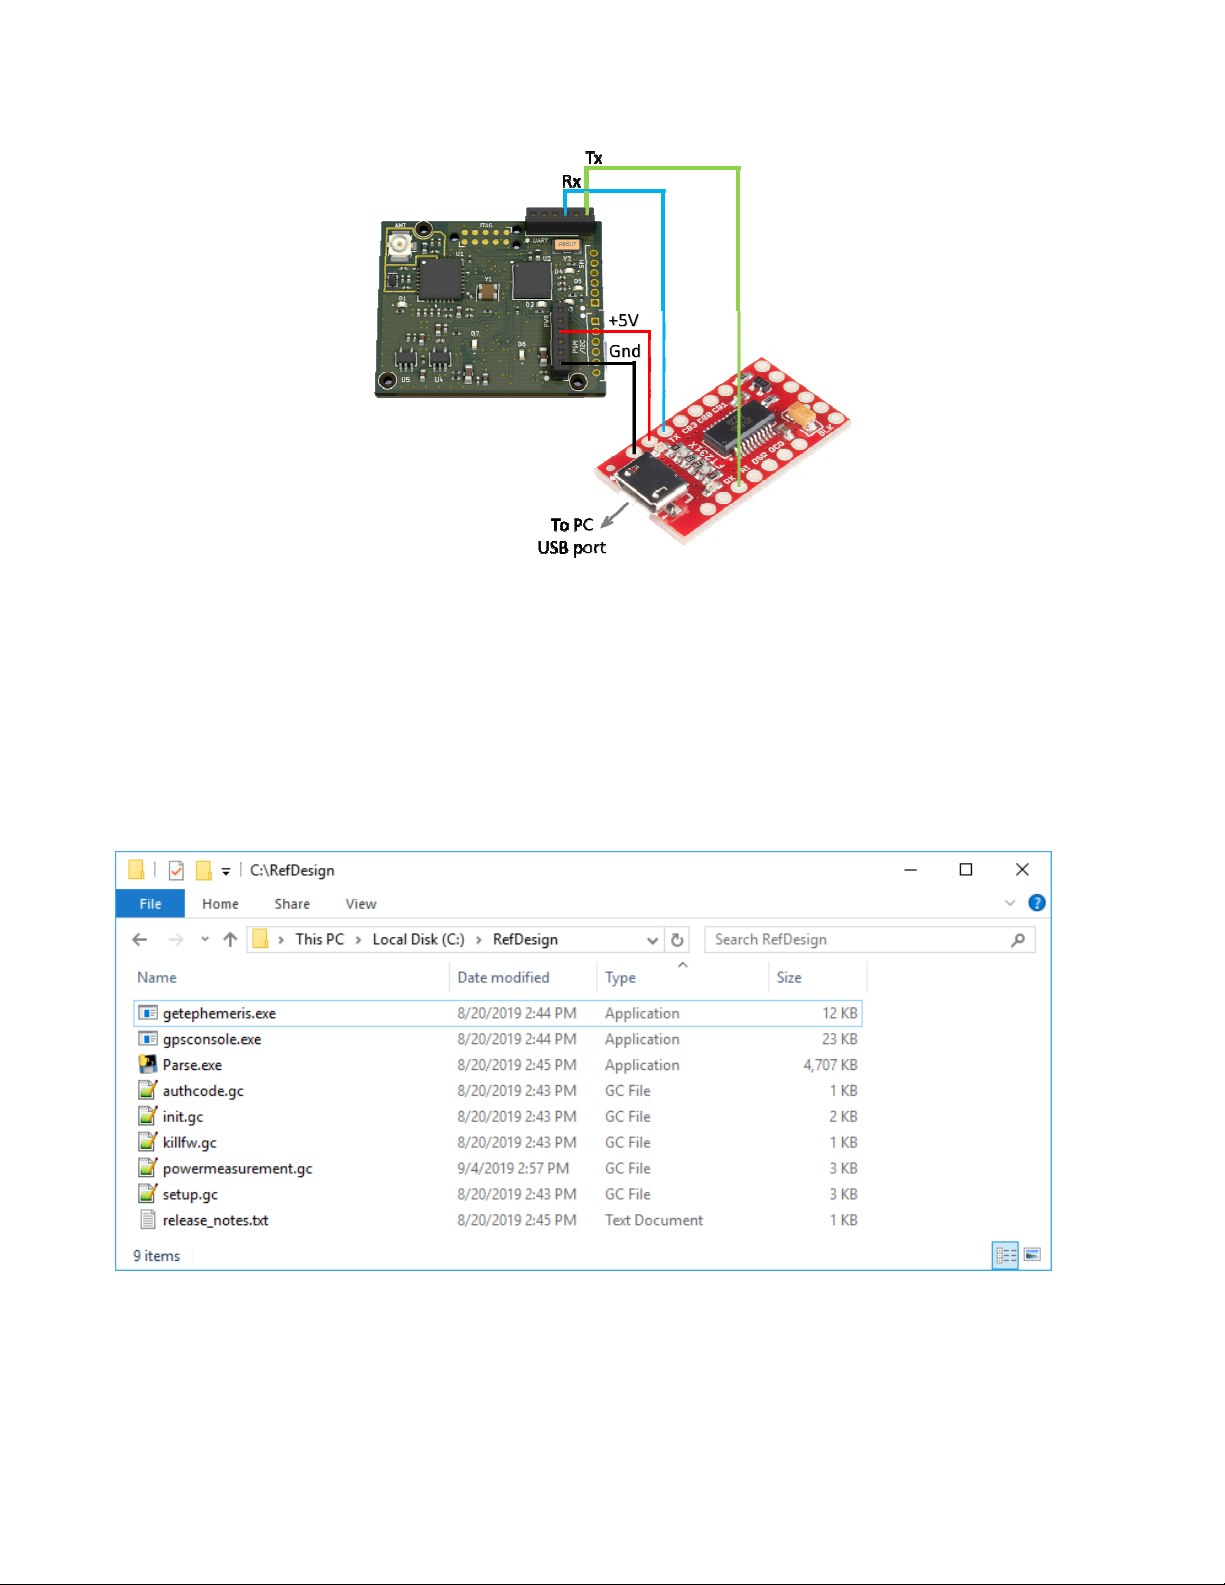Viewport: 1225px width, 1585px height.
Task: Click the release_notes.txt document icon
Action: click(x=148, y=1220)
